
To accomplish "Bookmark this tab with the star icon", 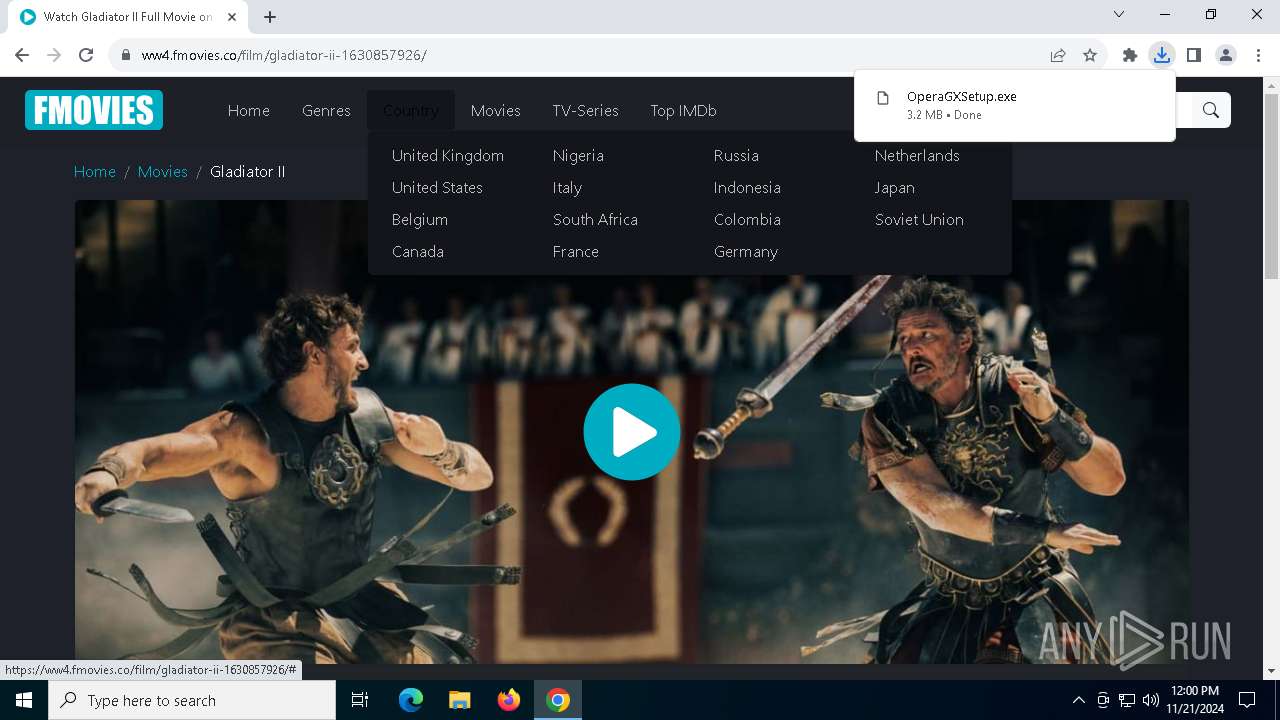I will click(x=1090, y=55).
